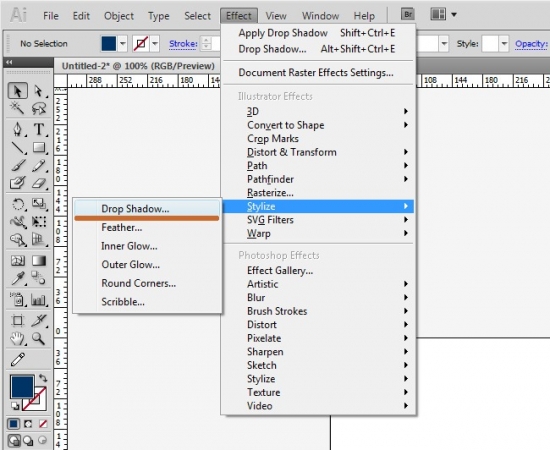
Task: Activate the Eyedropper tool
Action: click(18, 279)
